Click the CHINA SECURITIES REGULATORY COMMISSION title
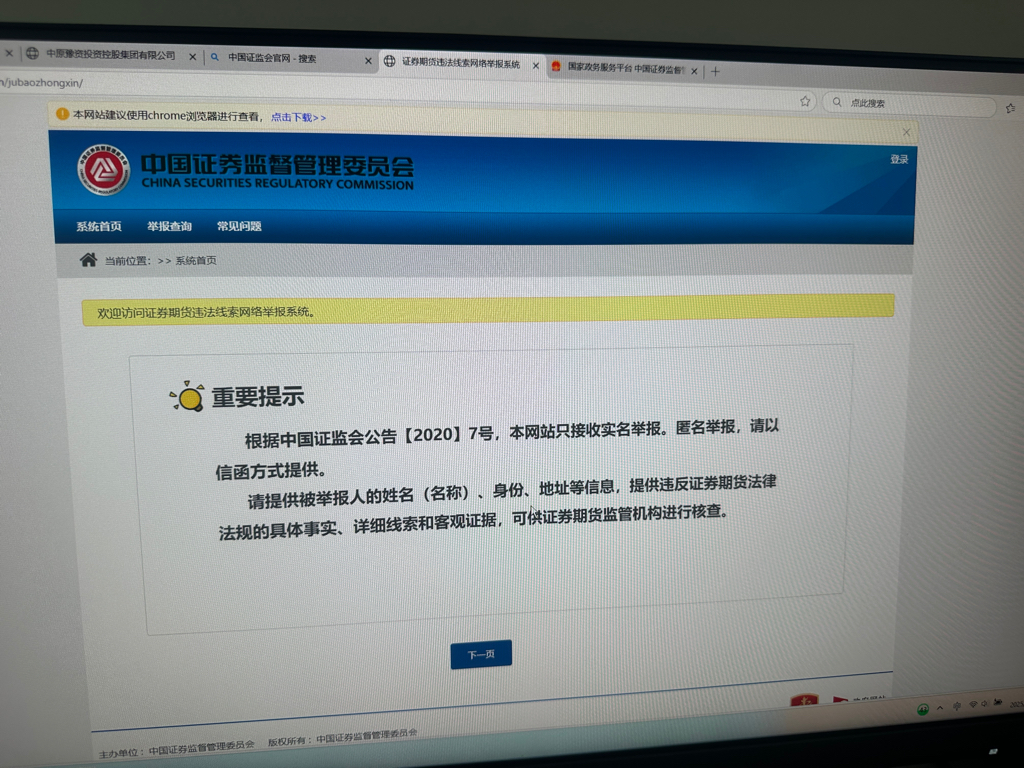Screen dimensions: 1024x768 pyautogui.click(x=278, y=184)
